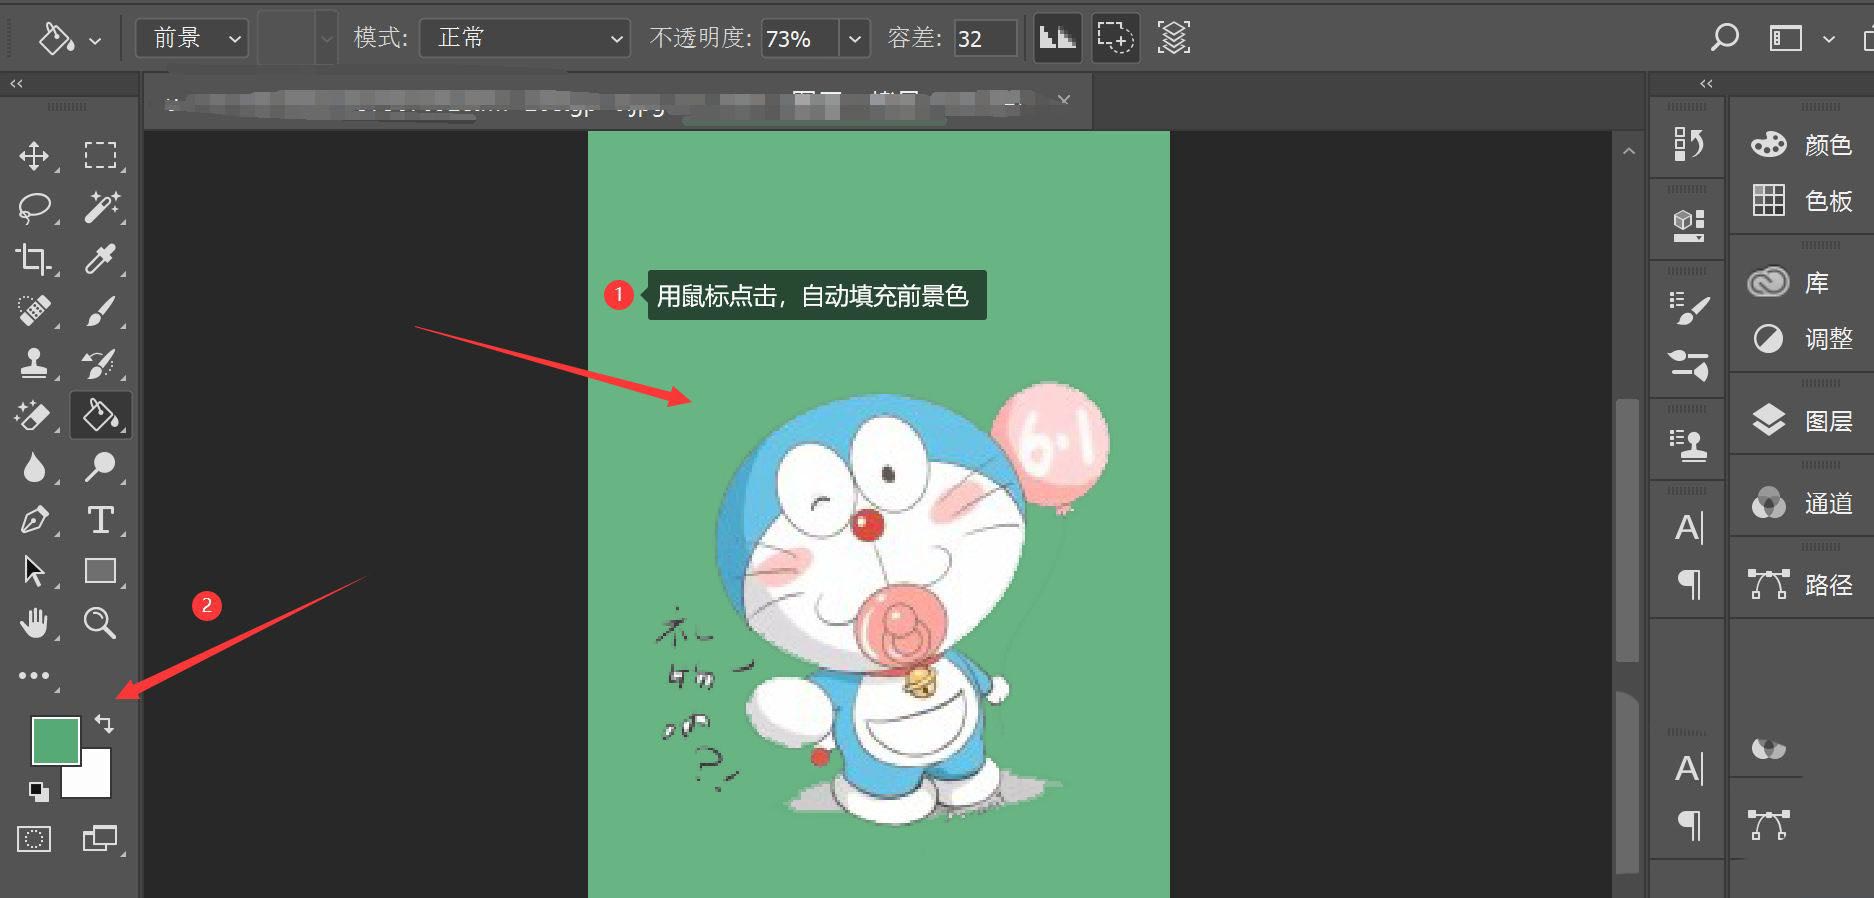Image resolution: width=1874 pixels, height=898 pixels.
Task: Open the search magnifier icon
Action: click(x=1724, y=38)
